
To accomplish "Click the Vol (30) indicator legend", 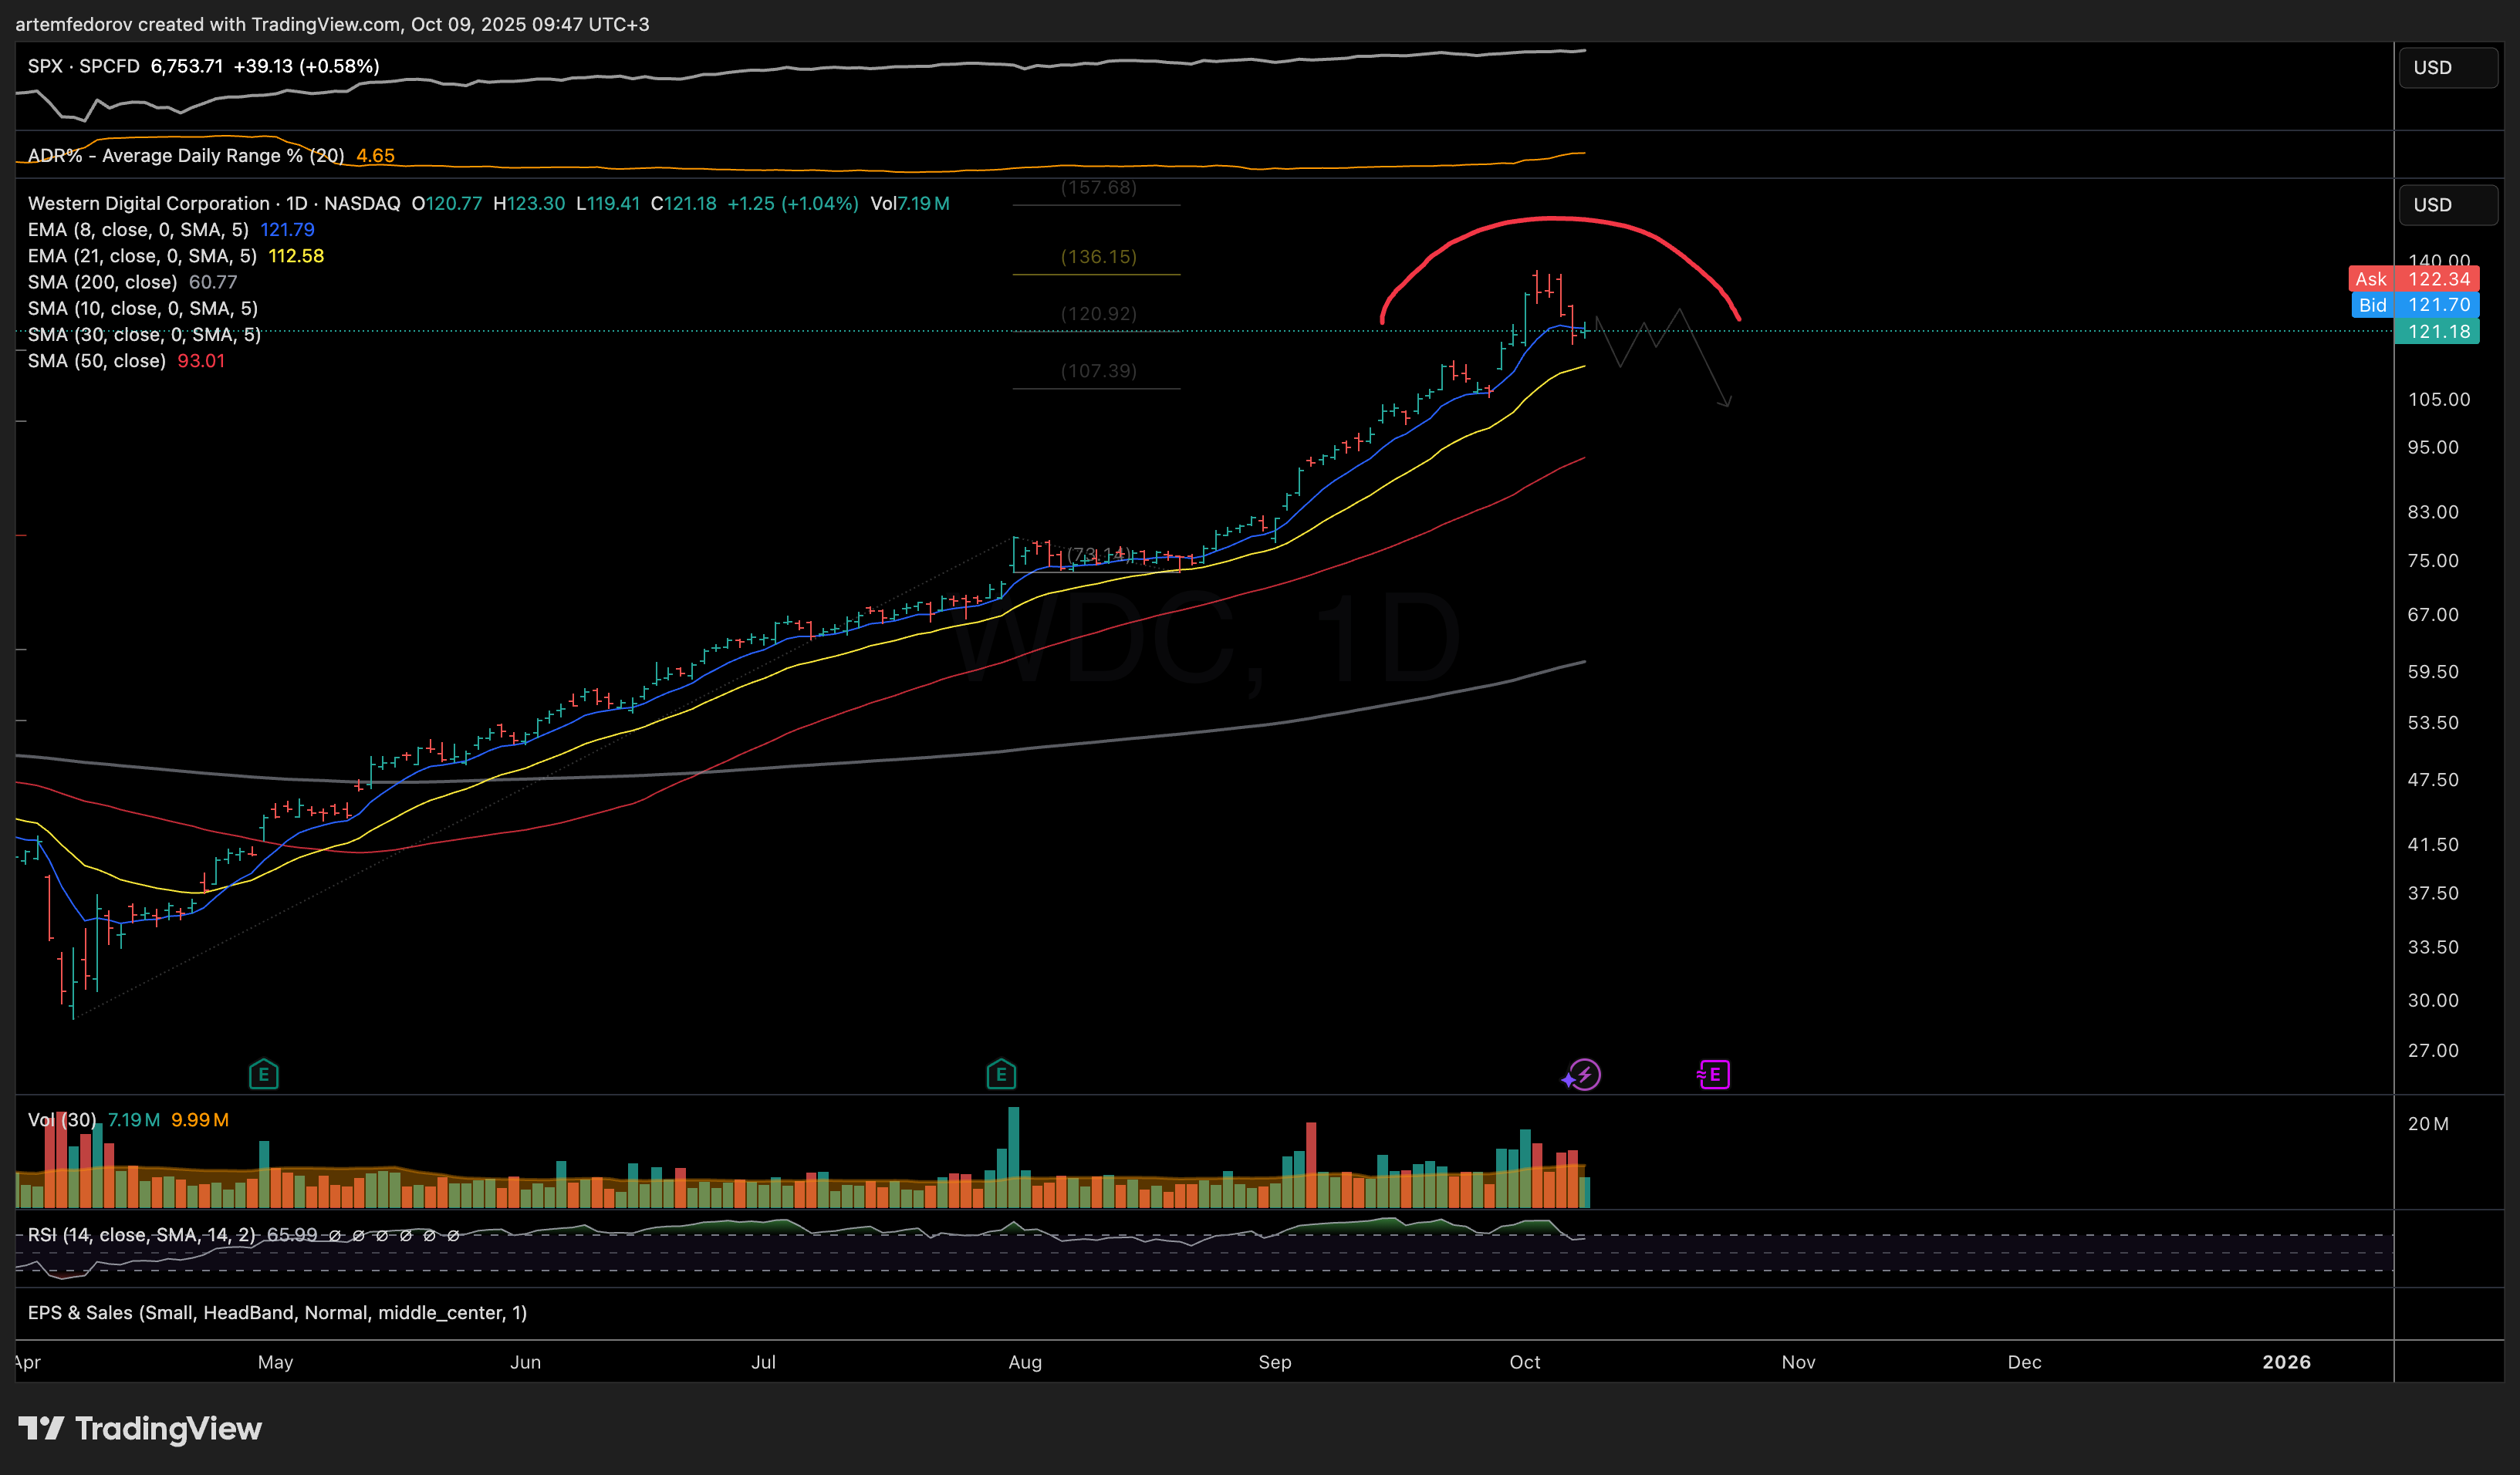I will 62,1120.
